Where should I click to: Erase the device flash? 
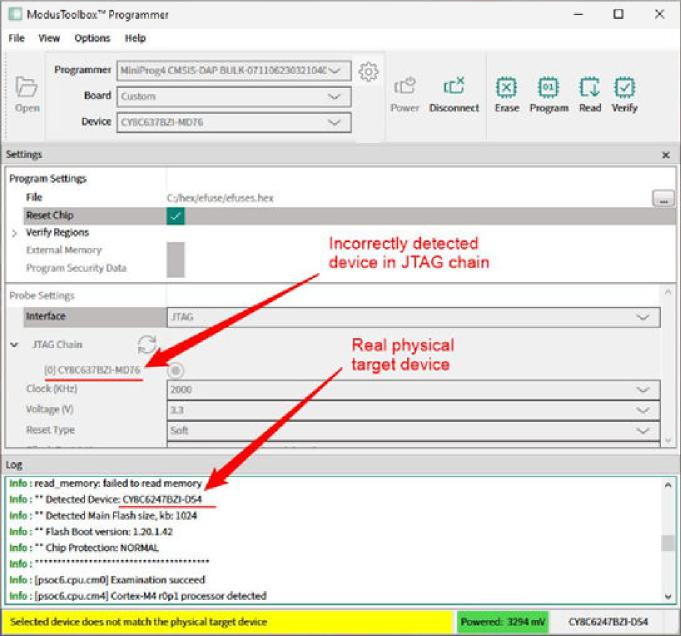coord(507,95)
